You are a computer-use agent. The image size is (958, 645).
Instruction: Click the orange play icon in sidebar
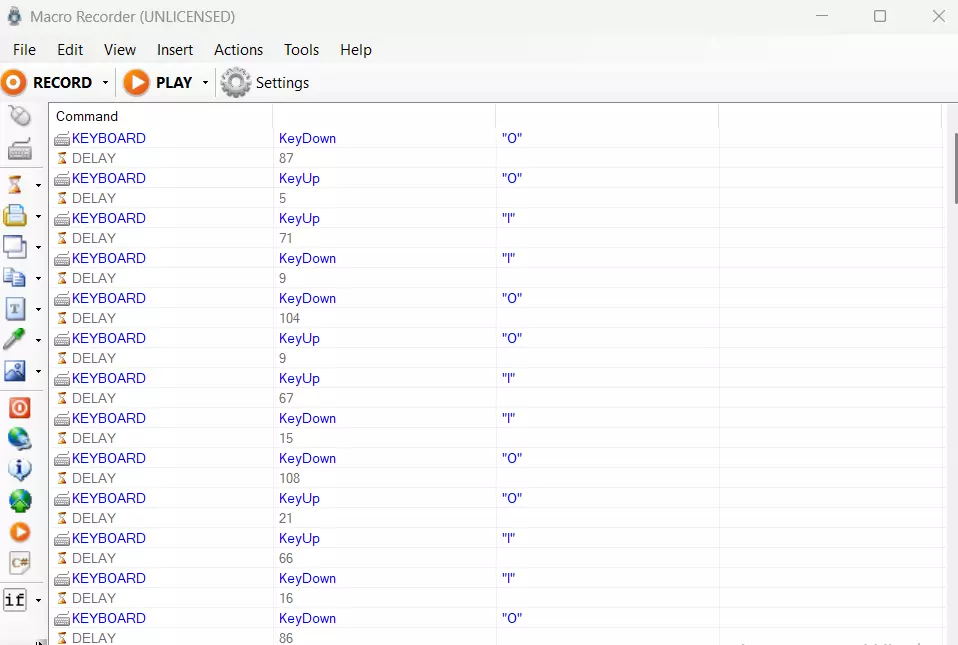pyautogui.click(x=19, y=532)
